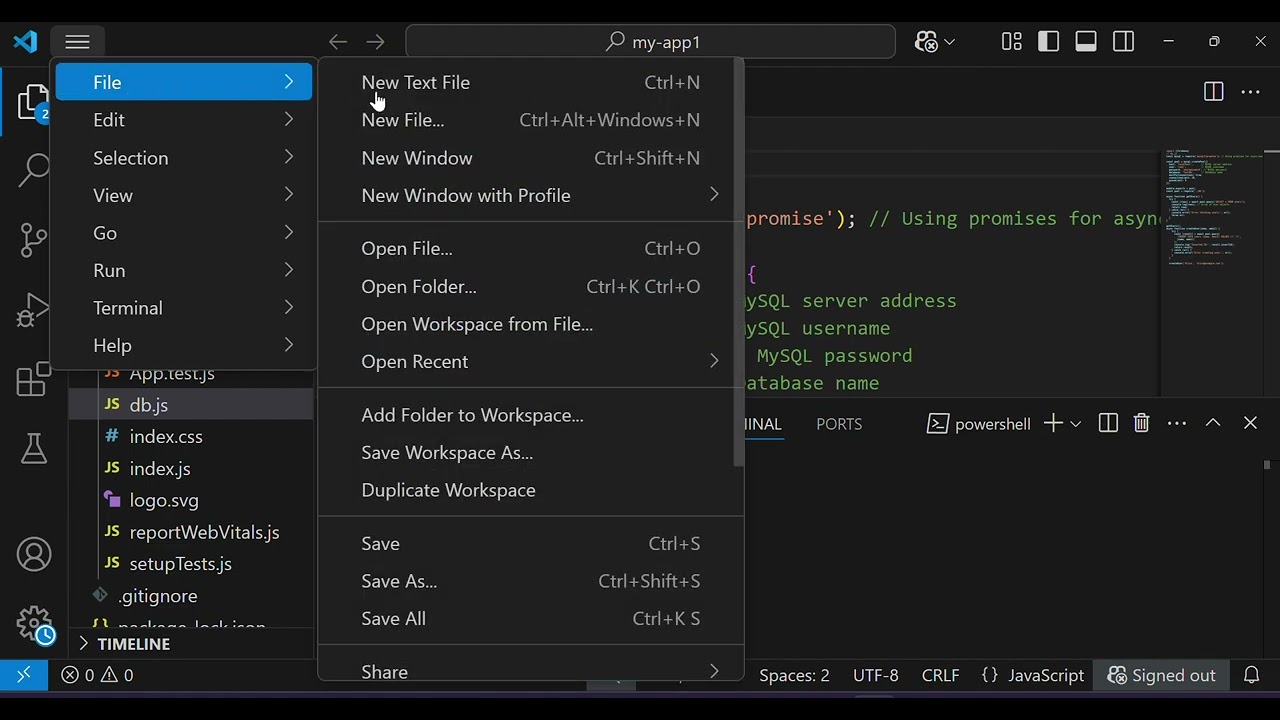Open reportWebVitals.js in the explorer

click(191, 532)
